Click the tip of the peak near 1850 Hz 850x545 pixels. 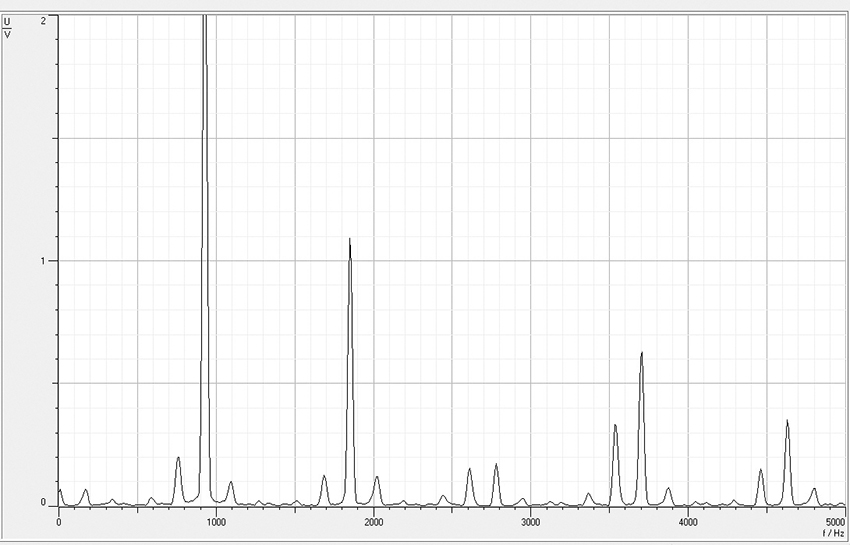350,240
